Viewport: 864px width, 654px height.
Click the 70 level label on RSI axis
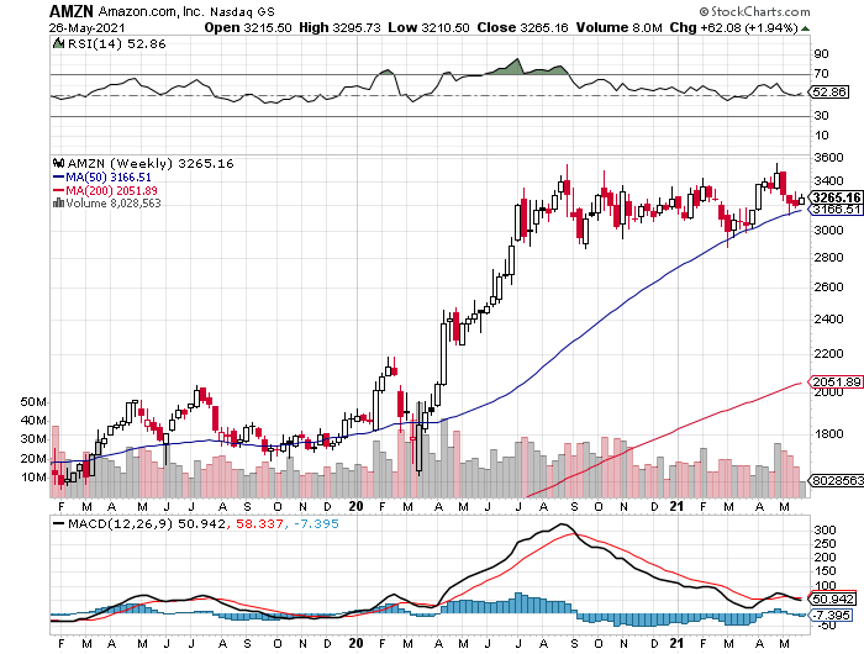click(x=821, y=74)
